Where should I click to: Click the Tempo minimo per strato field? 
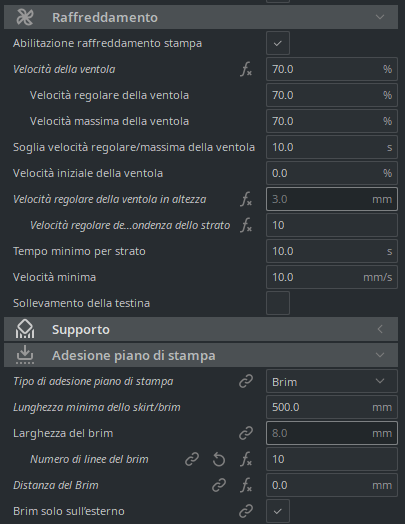(332, 251)
